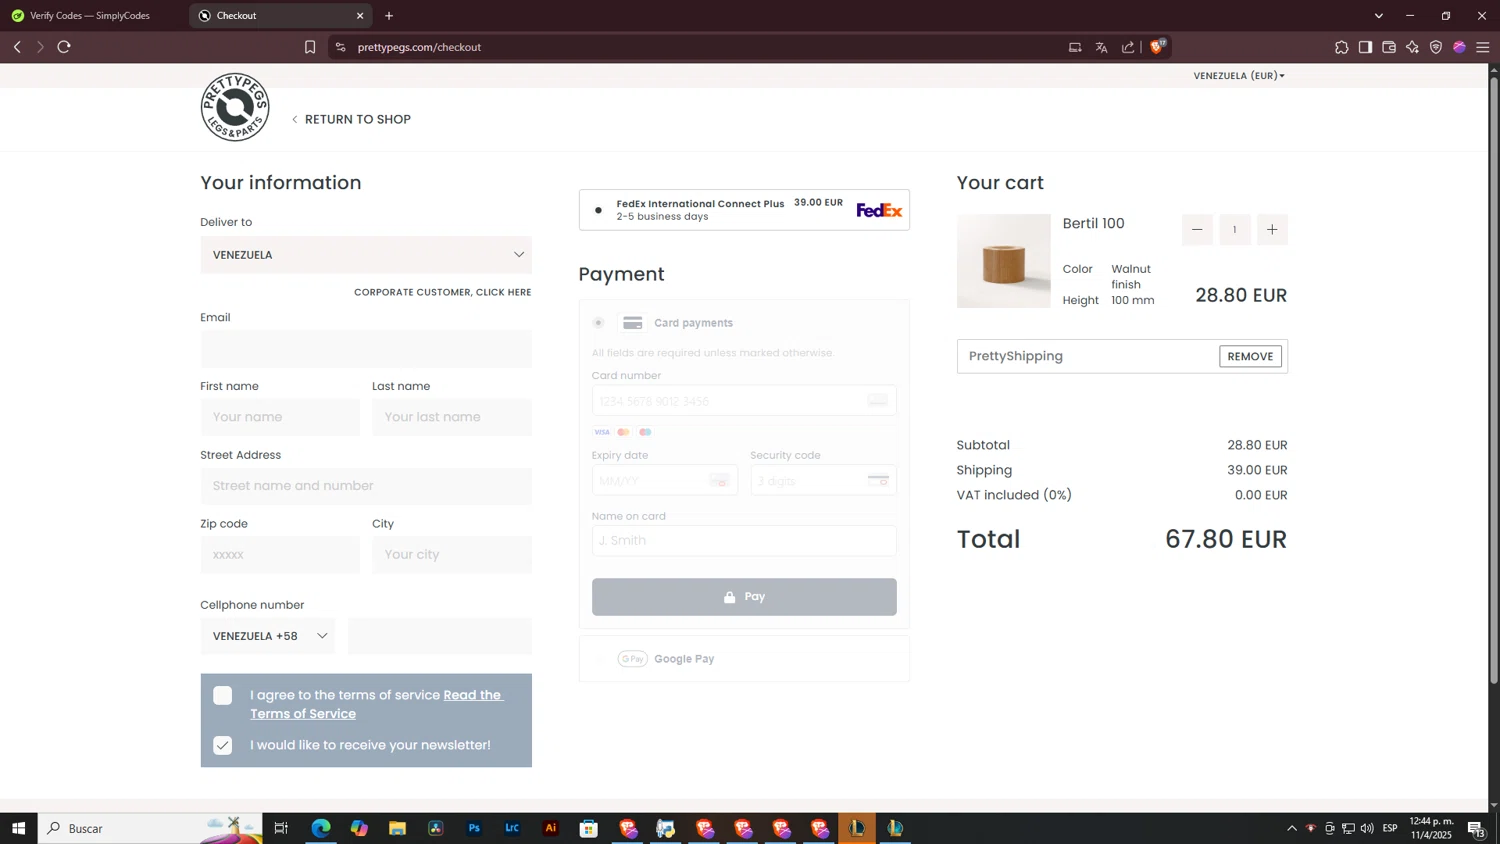Image resolution: width=1500 pixels, height=844 pixels.
Task: Select the Google Pay payment option
Action: click(744, 659)
